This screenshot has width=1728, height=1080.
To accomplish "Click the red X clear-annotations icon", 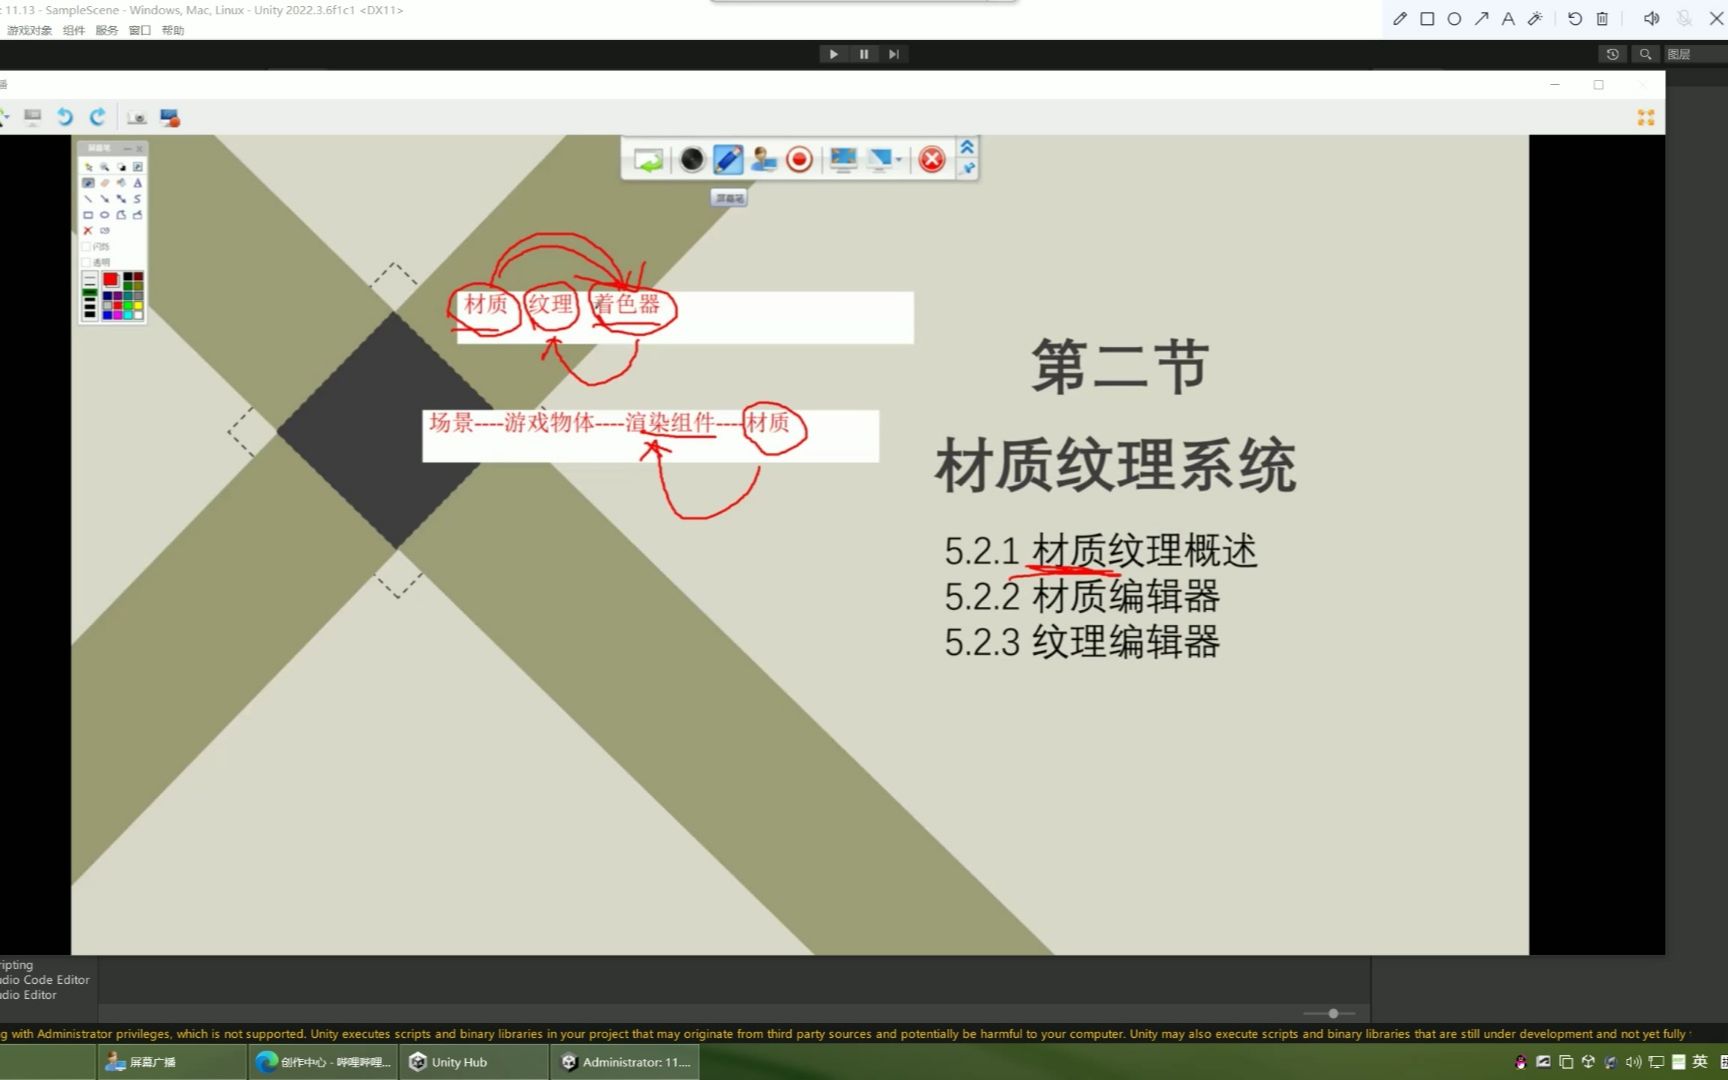I will [x=88, y=231].
